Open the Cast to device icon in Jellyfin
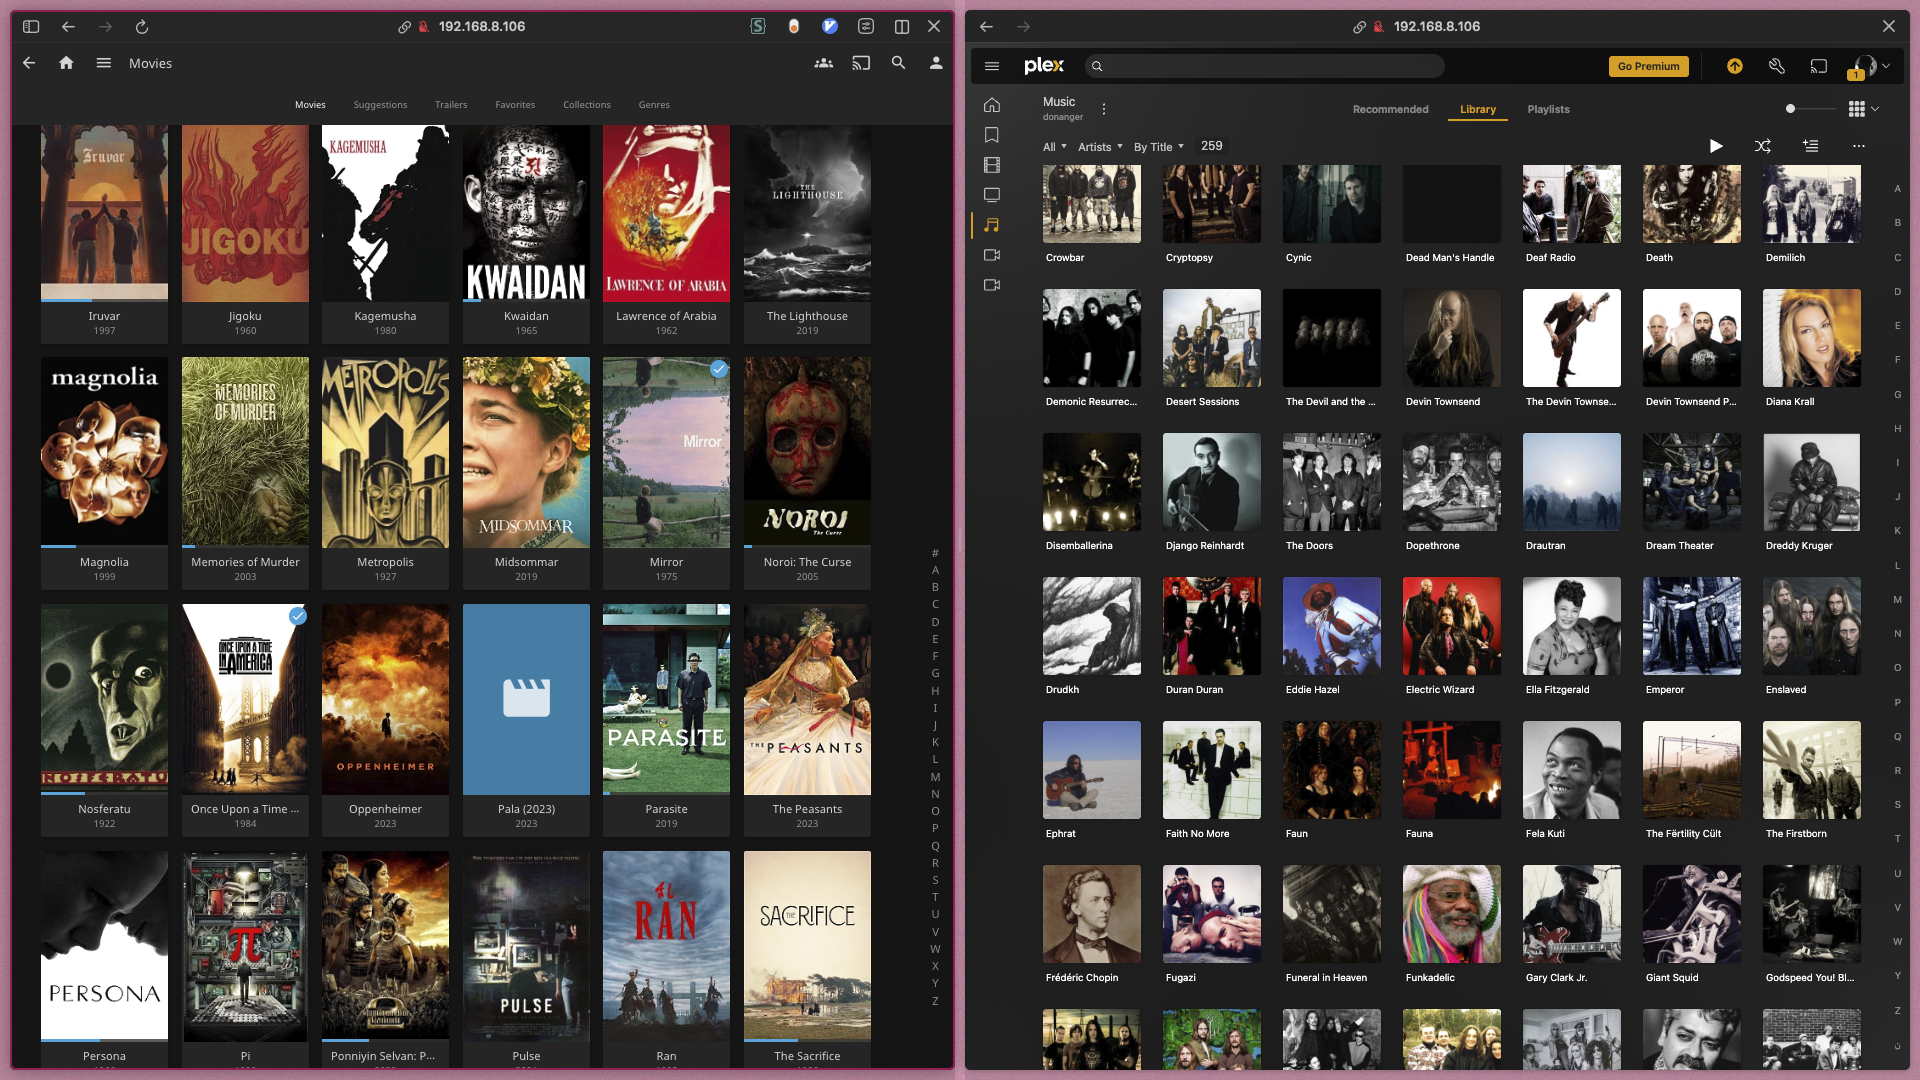1920x1080 pixels. (861, 63)
